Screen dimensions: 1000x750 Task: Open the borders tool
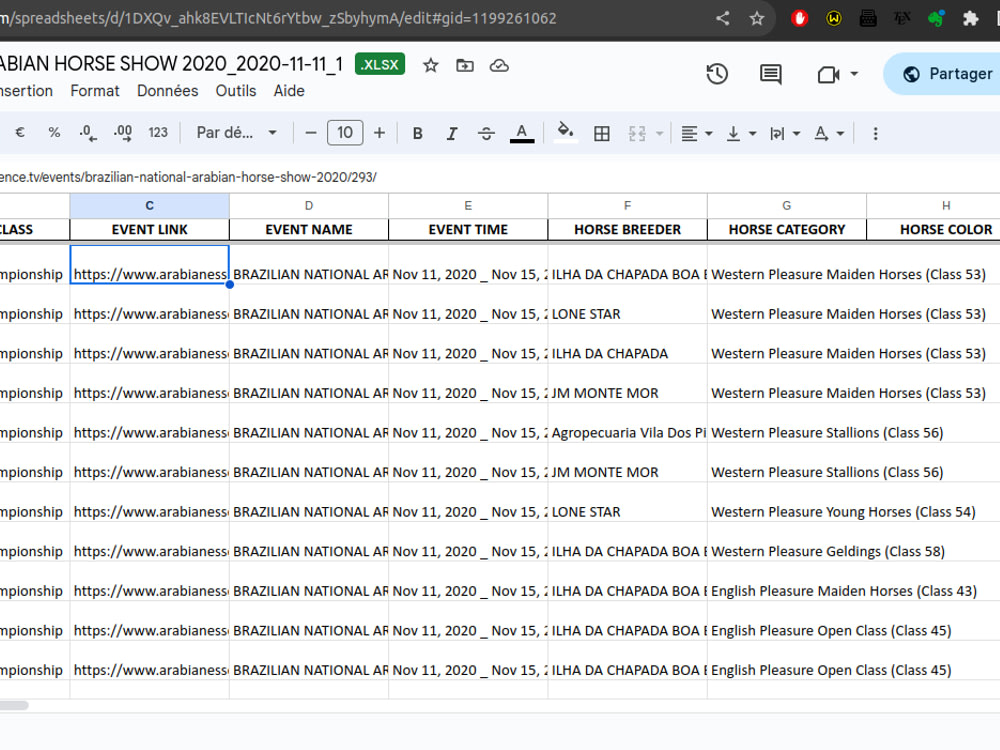click(x=601, y=133)
